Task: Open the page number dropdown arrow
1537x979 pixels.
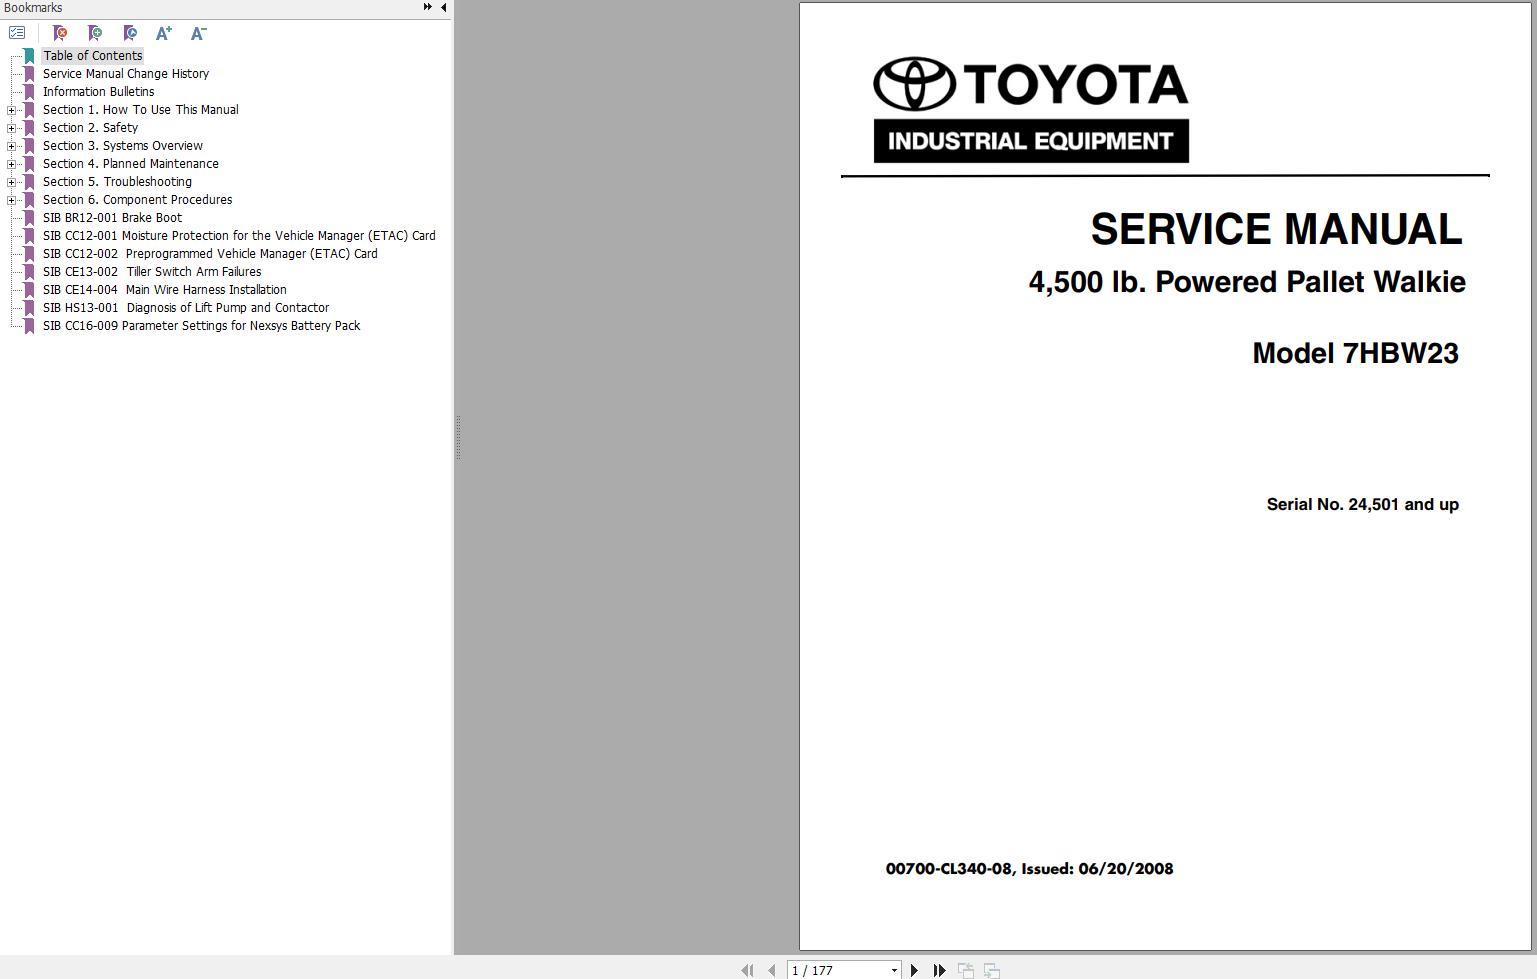Action: [x=894, y=970]
